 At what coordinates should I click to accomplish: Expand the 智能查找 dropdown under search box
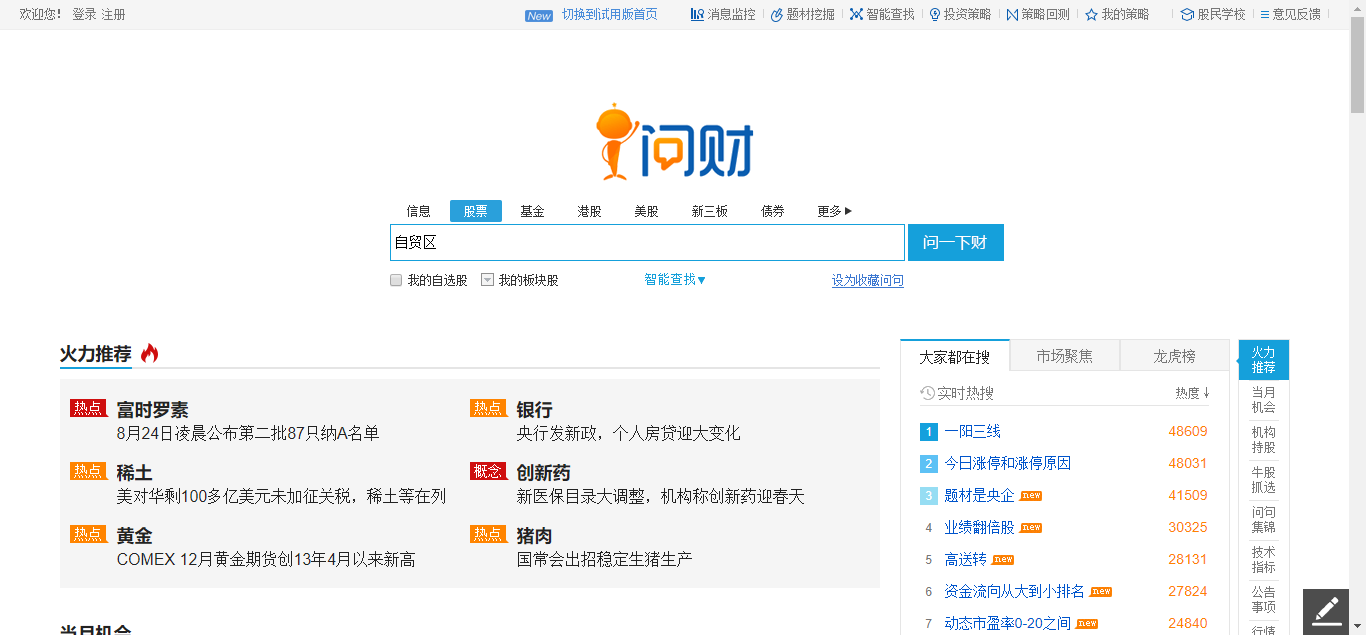coord(675,280)
